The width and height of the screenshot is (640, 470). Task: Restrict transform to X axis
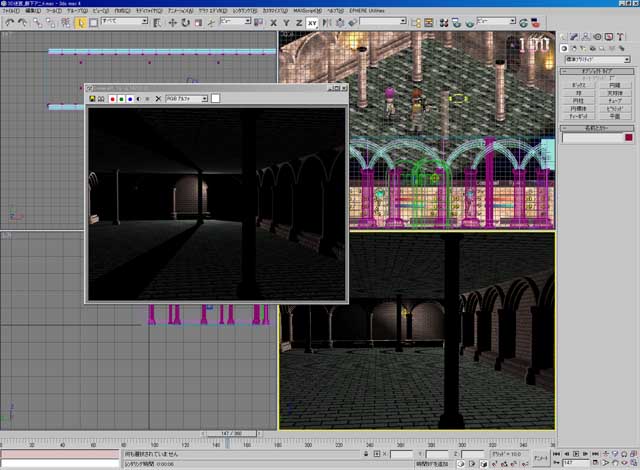tap(273, 23)
